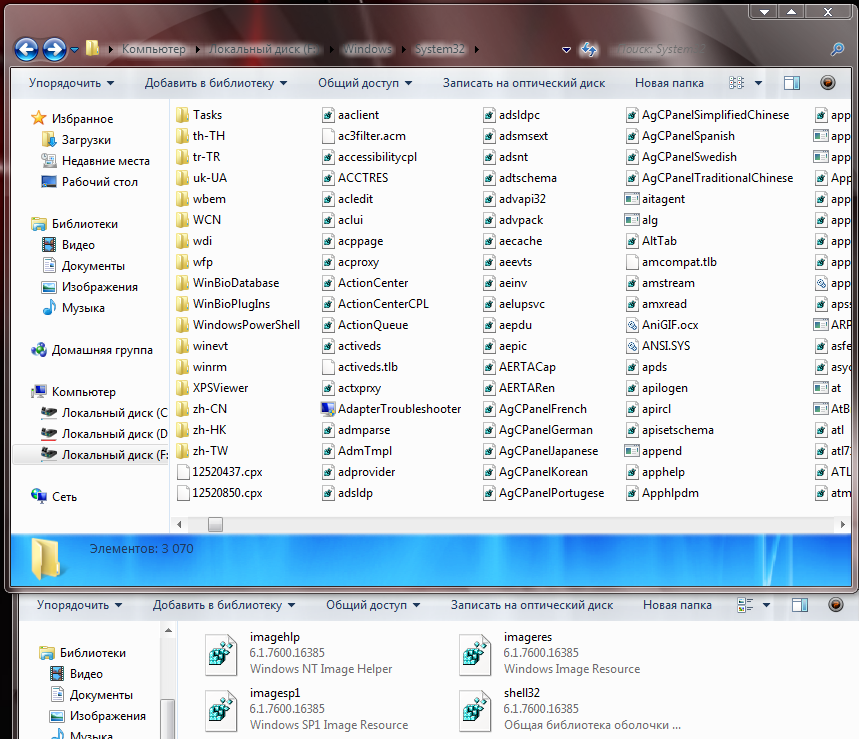Select the amcompat.tlb file
The height and width of the screenshot is (739, 859).
pos(671,262)
